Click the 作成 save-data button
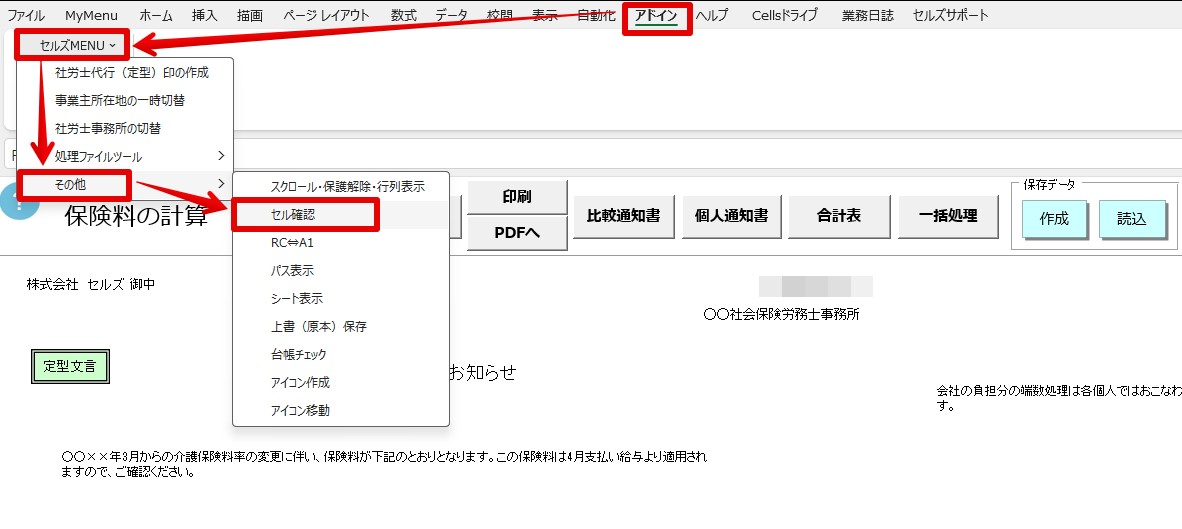 pos(1054,219)
